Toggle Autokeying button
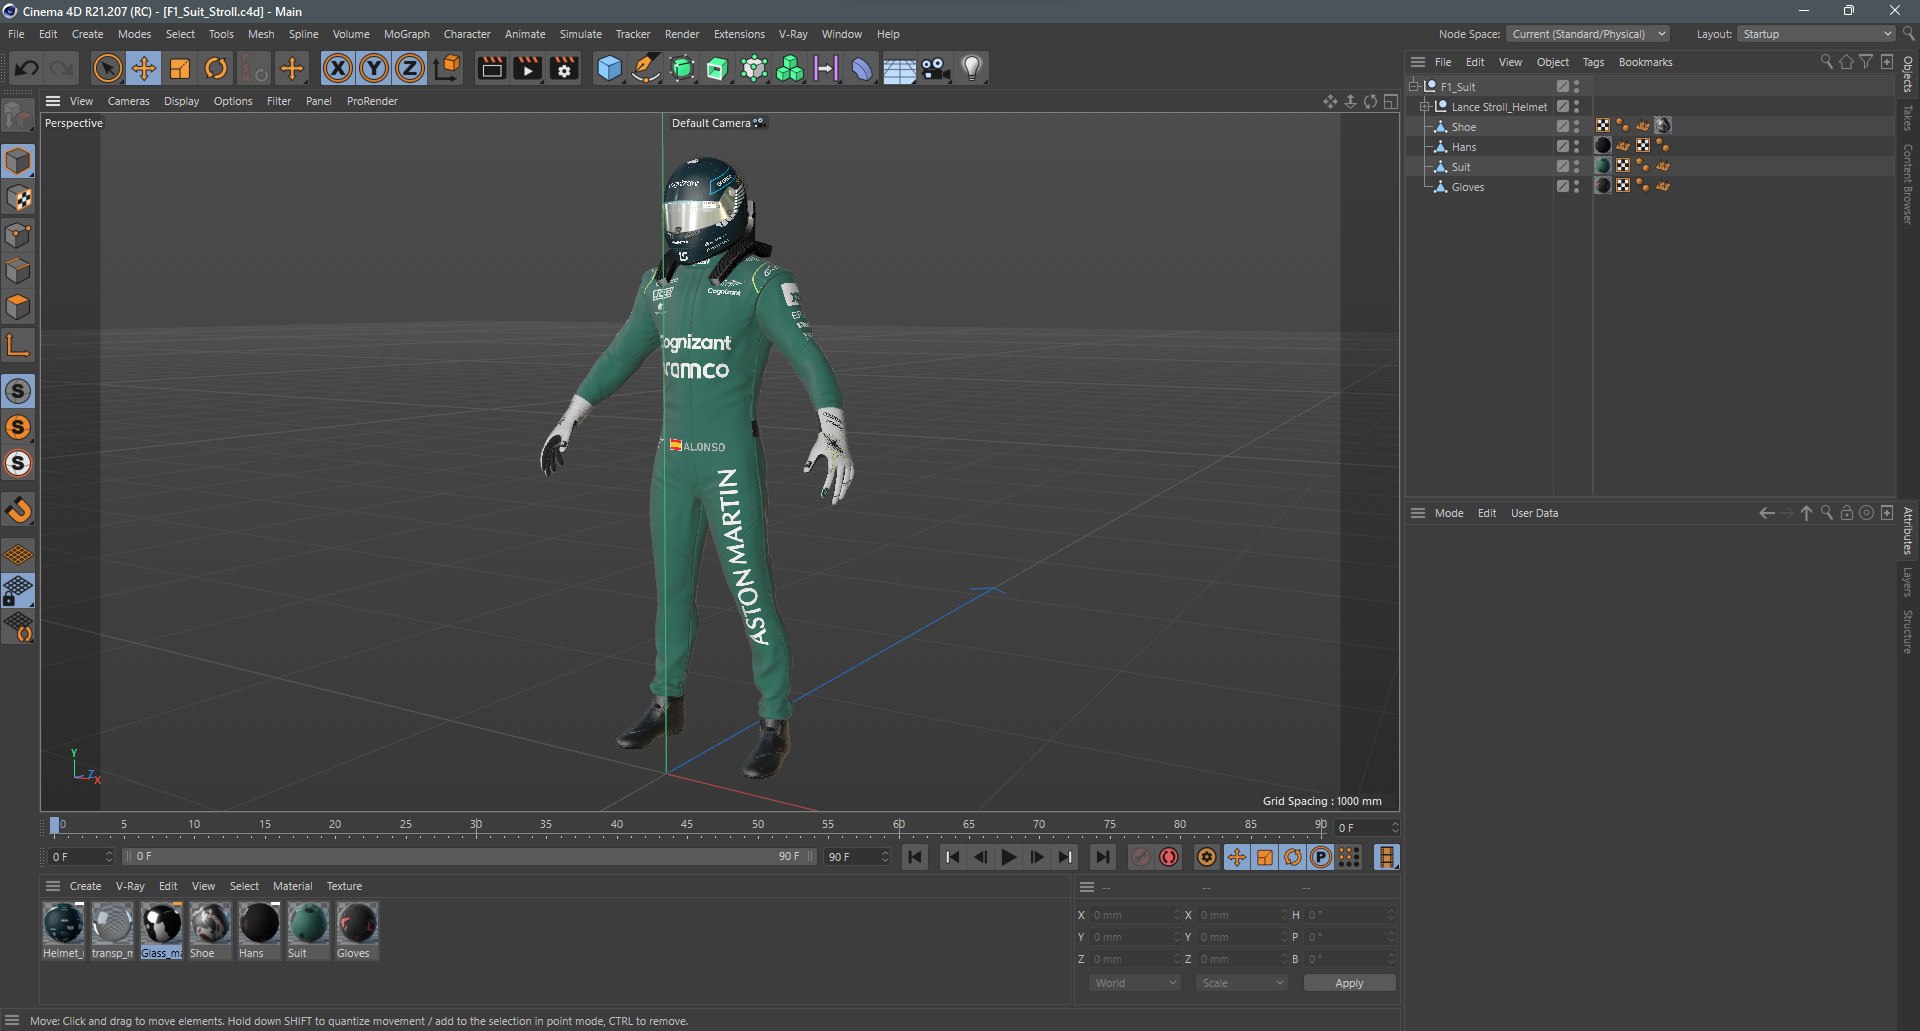The image size is (1920, 1031). pyautogui.click(x=1168, y=857)
